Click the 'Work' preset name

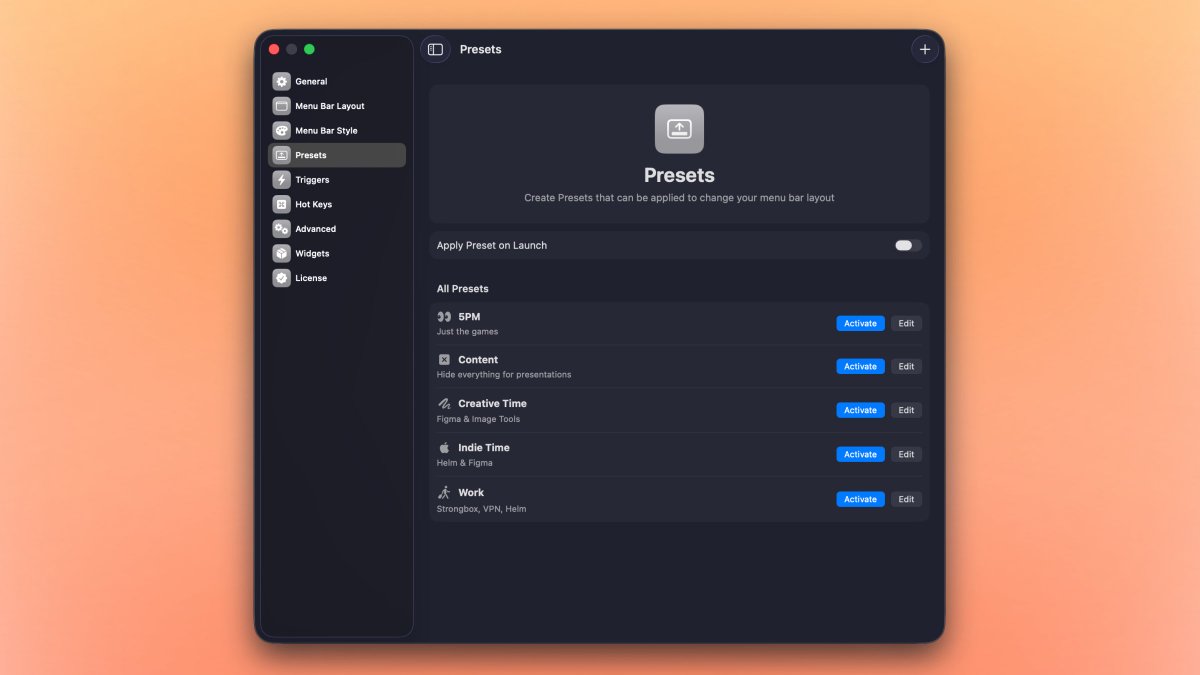(x=471, y=493)
